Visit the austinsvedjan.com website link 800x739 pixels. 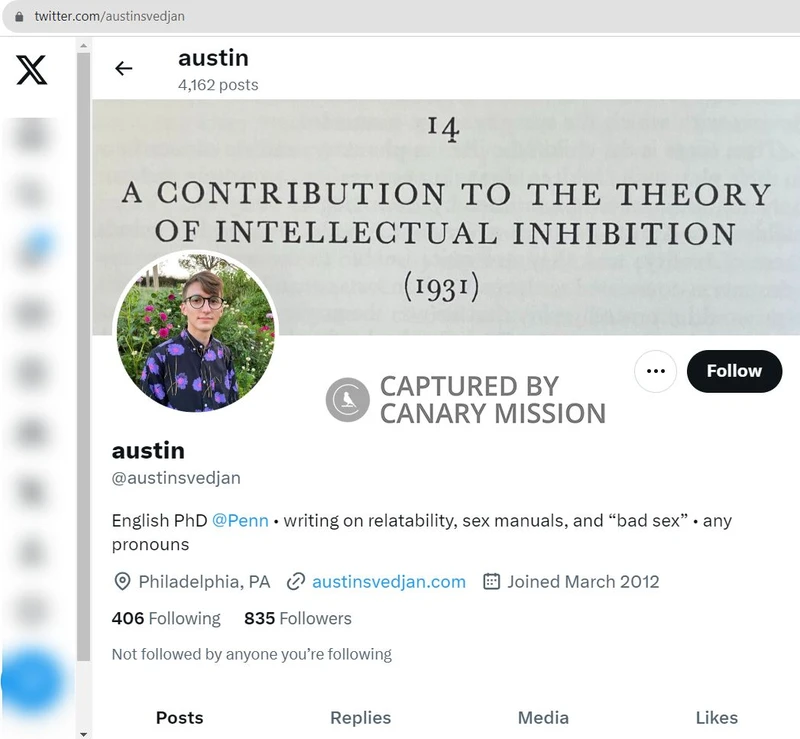[389, 581]
